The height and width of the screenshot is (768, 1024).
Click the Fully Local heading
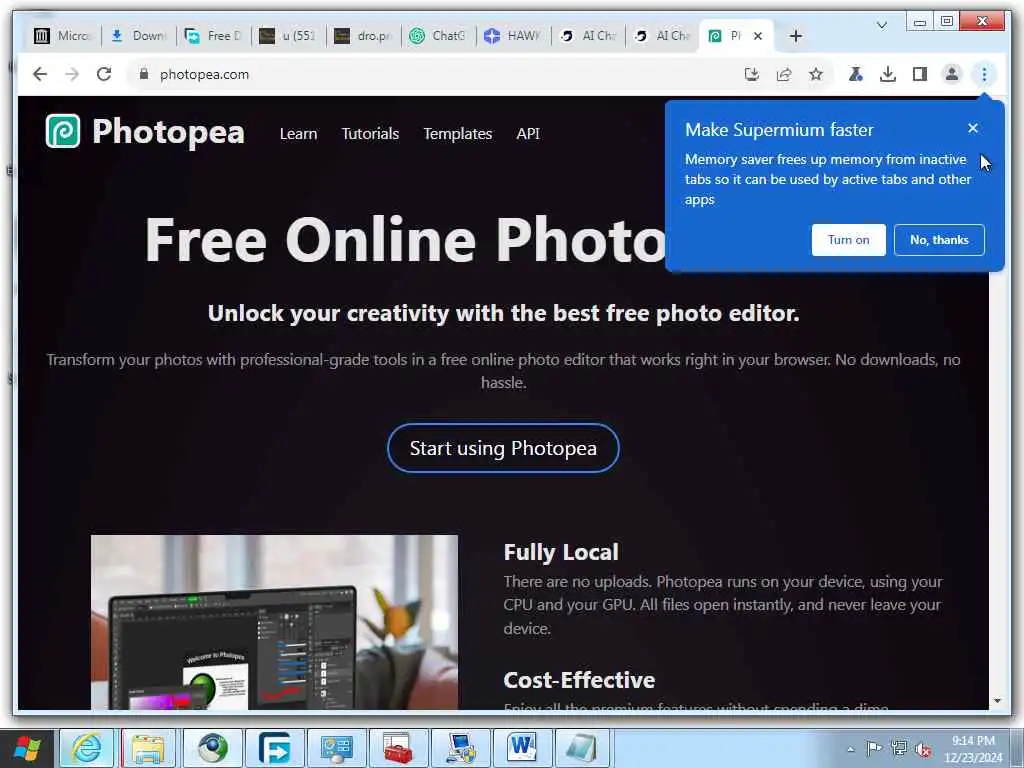point(560,552)
